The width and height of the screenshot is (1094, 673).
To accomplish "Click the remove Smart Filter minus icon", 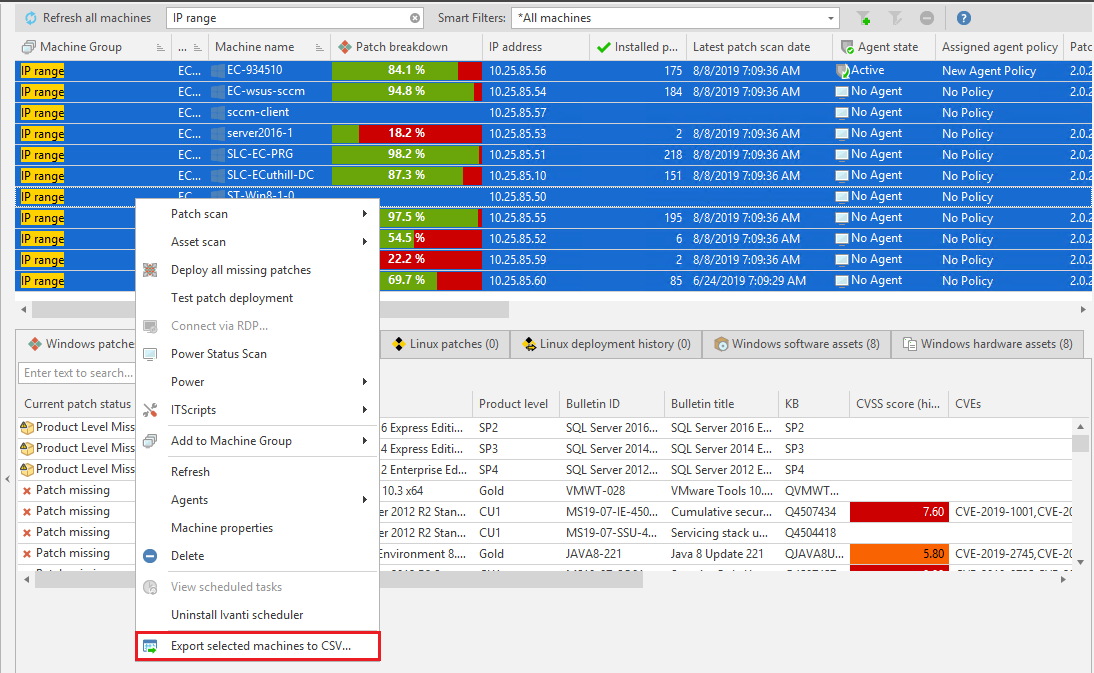I will pyautogui.click(x=926, y=17).
